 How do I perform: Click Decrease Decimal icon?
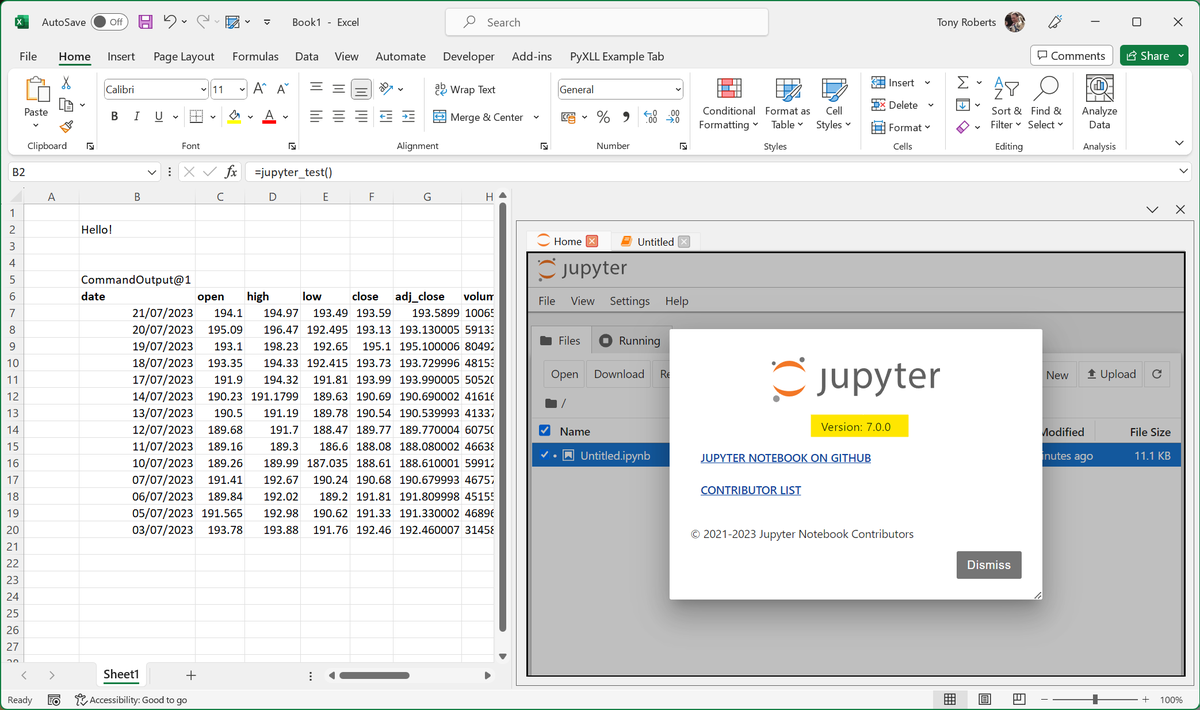point(673,117)
